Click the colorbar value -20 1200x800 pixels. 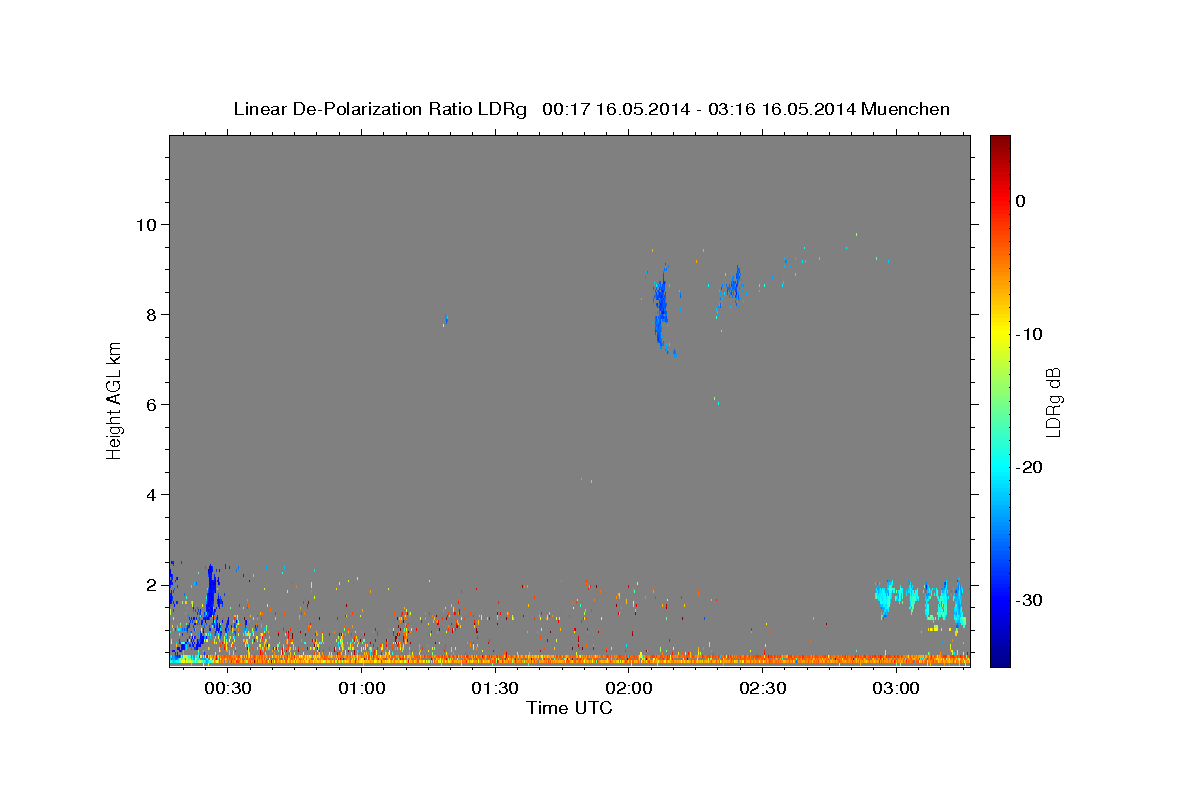1030,467
